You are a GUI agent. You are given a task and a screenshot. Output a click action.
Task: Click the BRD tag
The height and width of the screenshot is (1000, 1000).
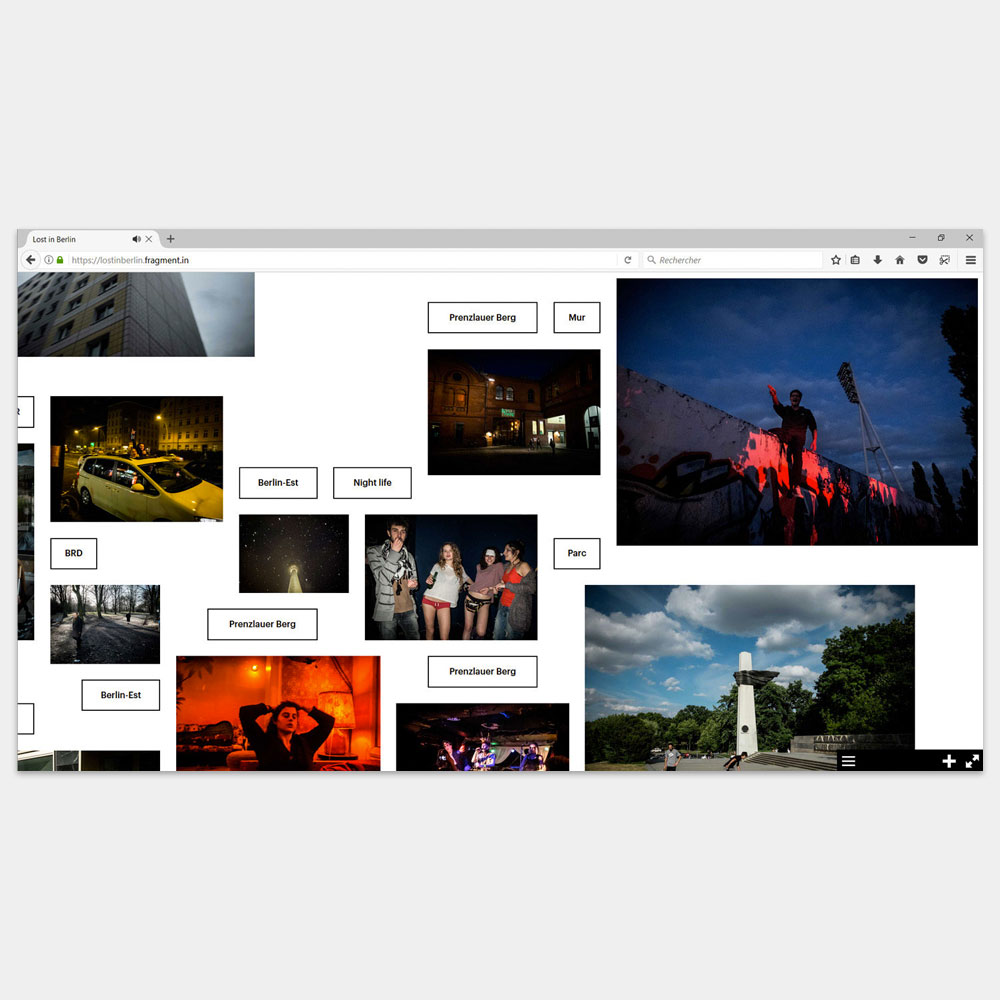73,553
